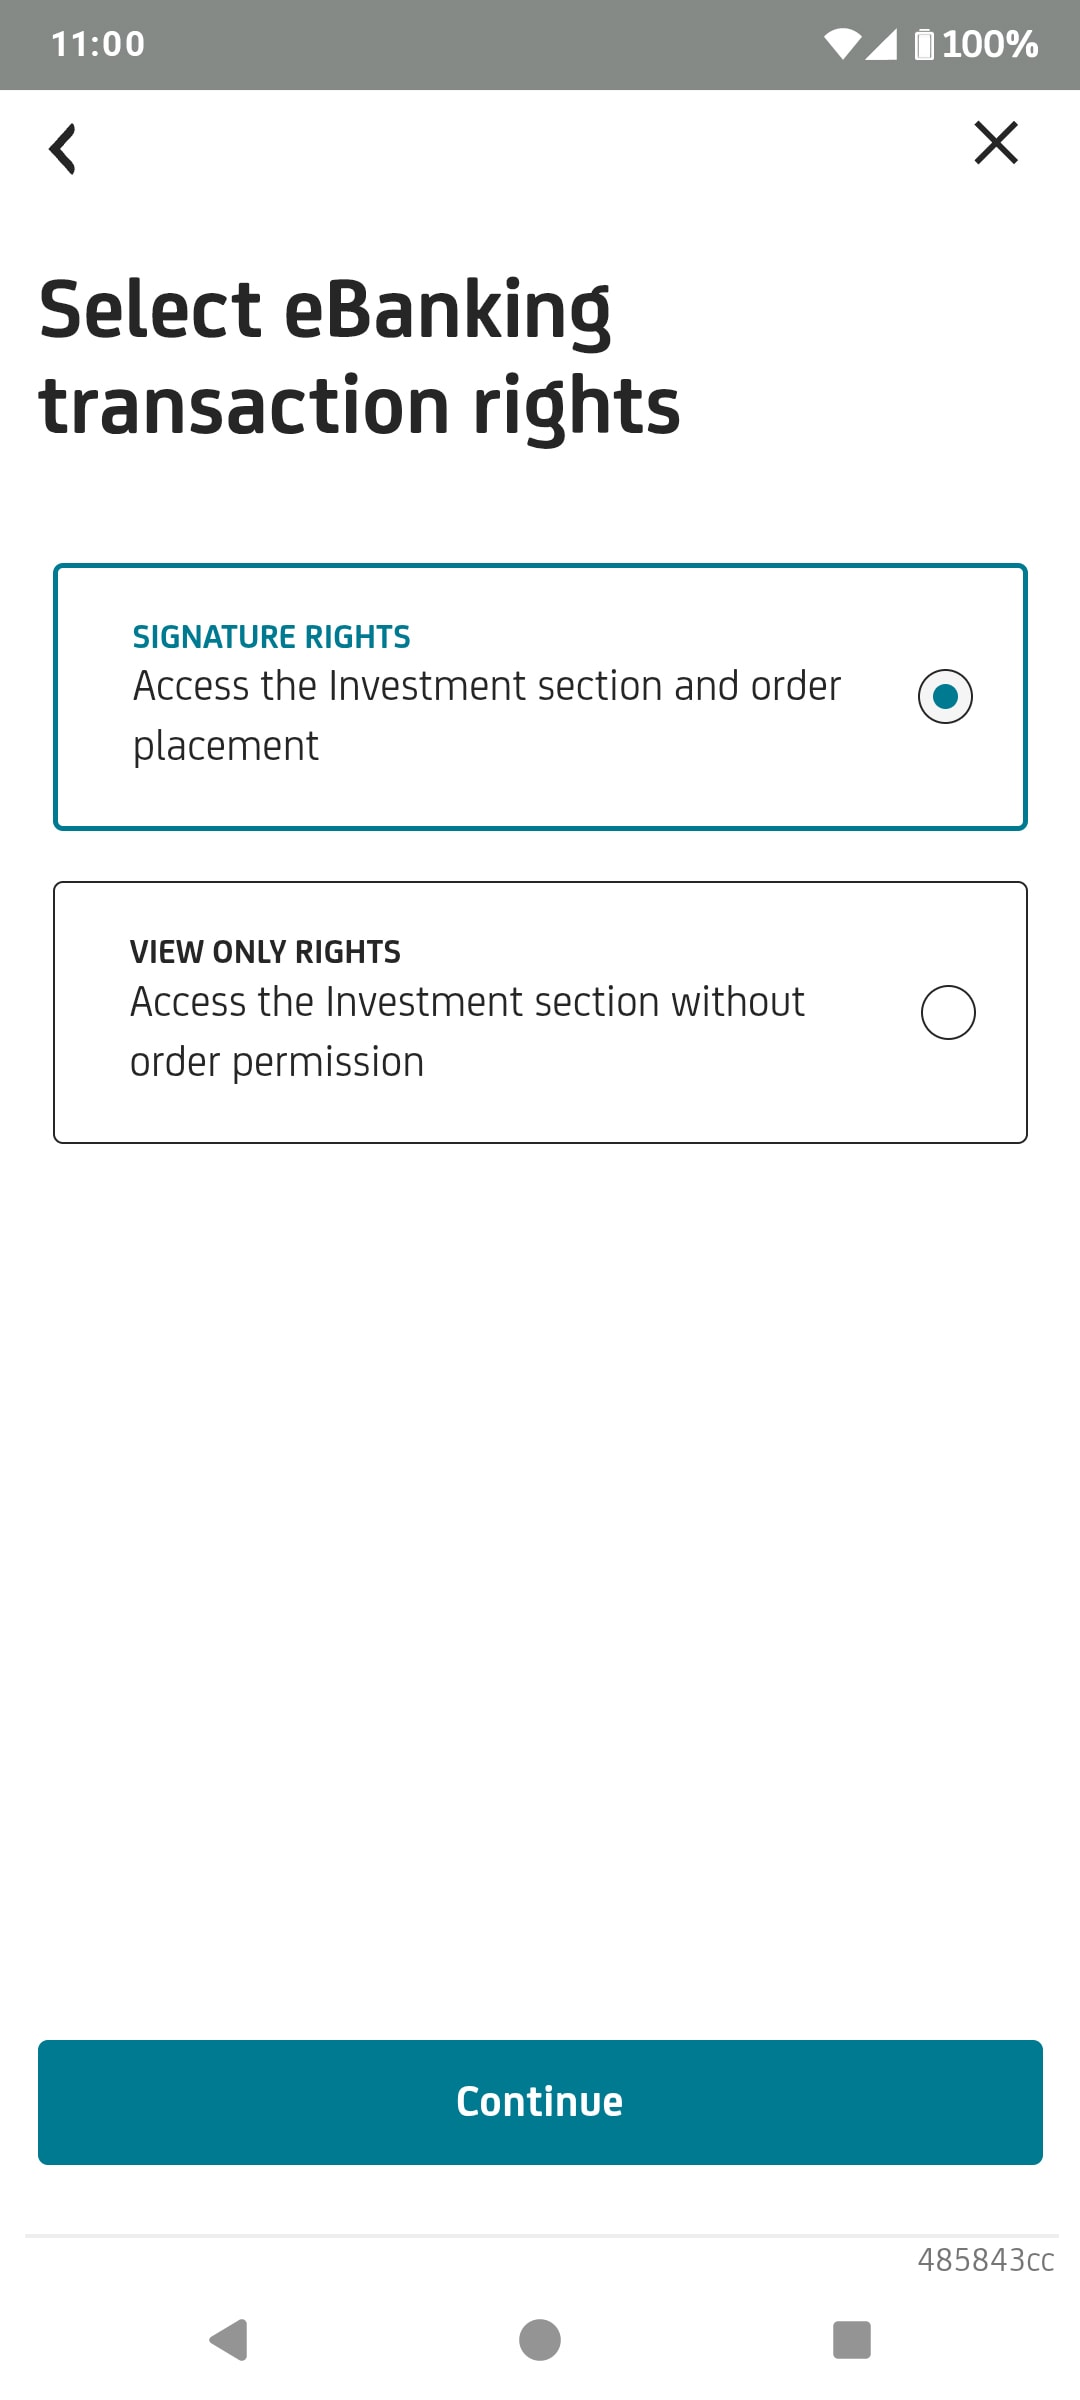Tap the "Investment section and order placement" description
Screen dimensions: 1080x2400
point(486,715)
